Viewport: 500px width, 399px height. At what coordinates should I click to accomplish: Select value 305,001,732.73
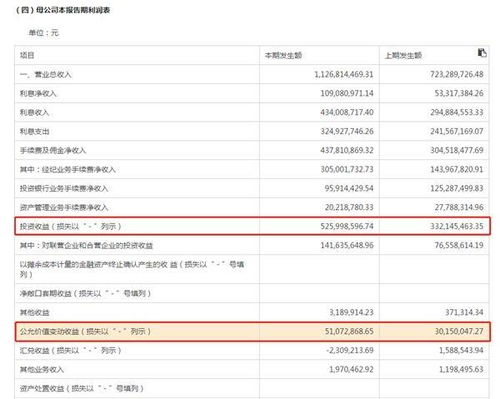click(x=347, y=169)
